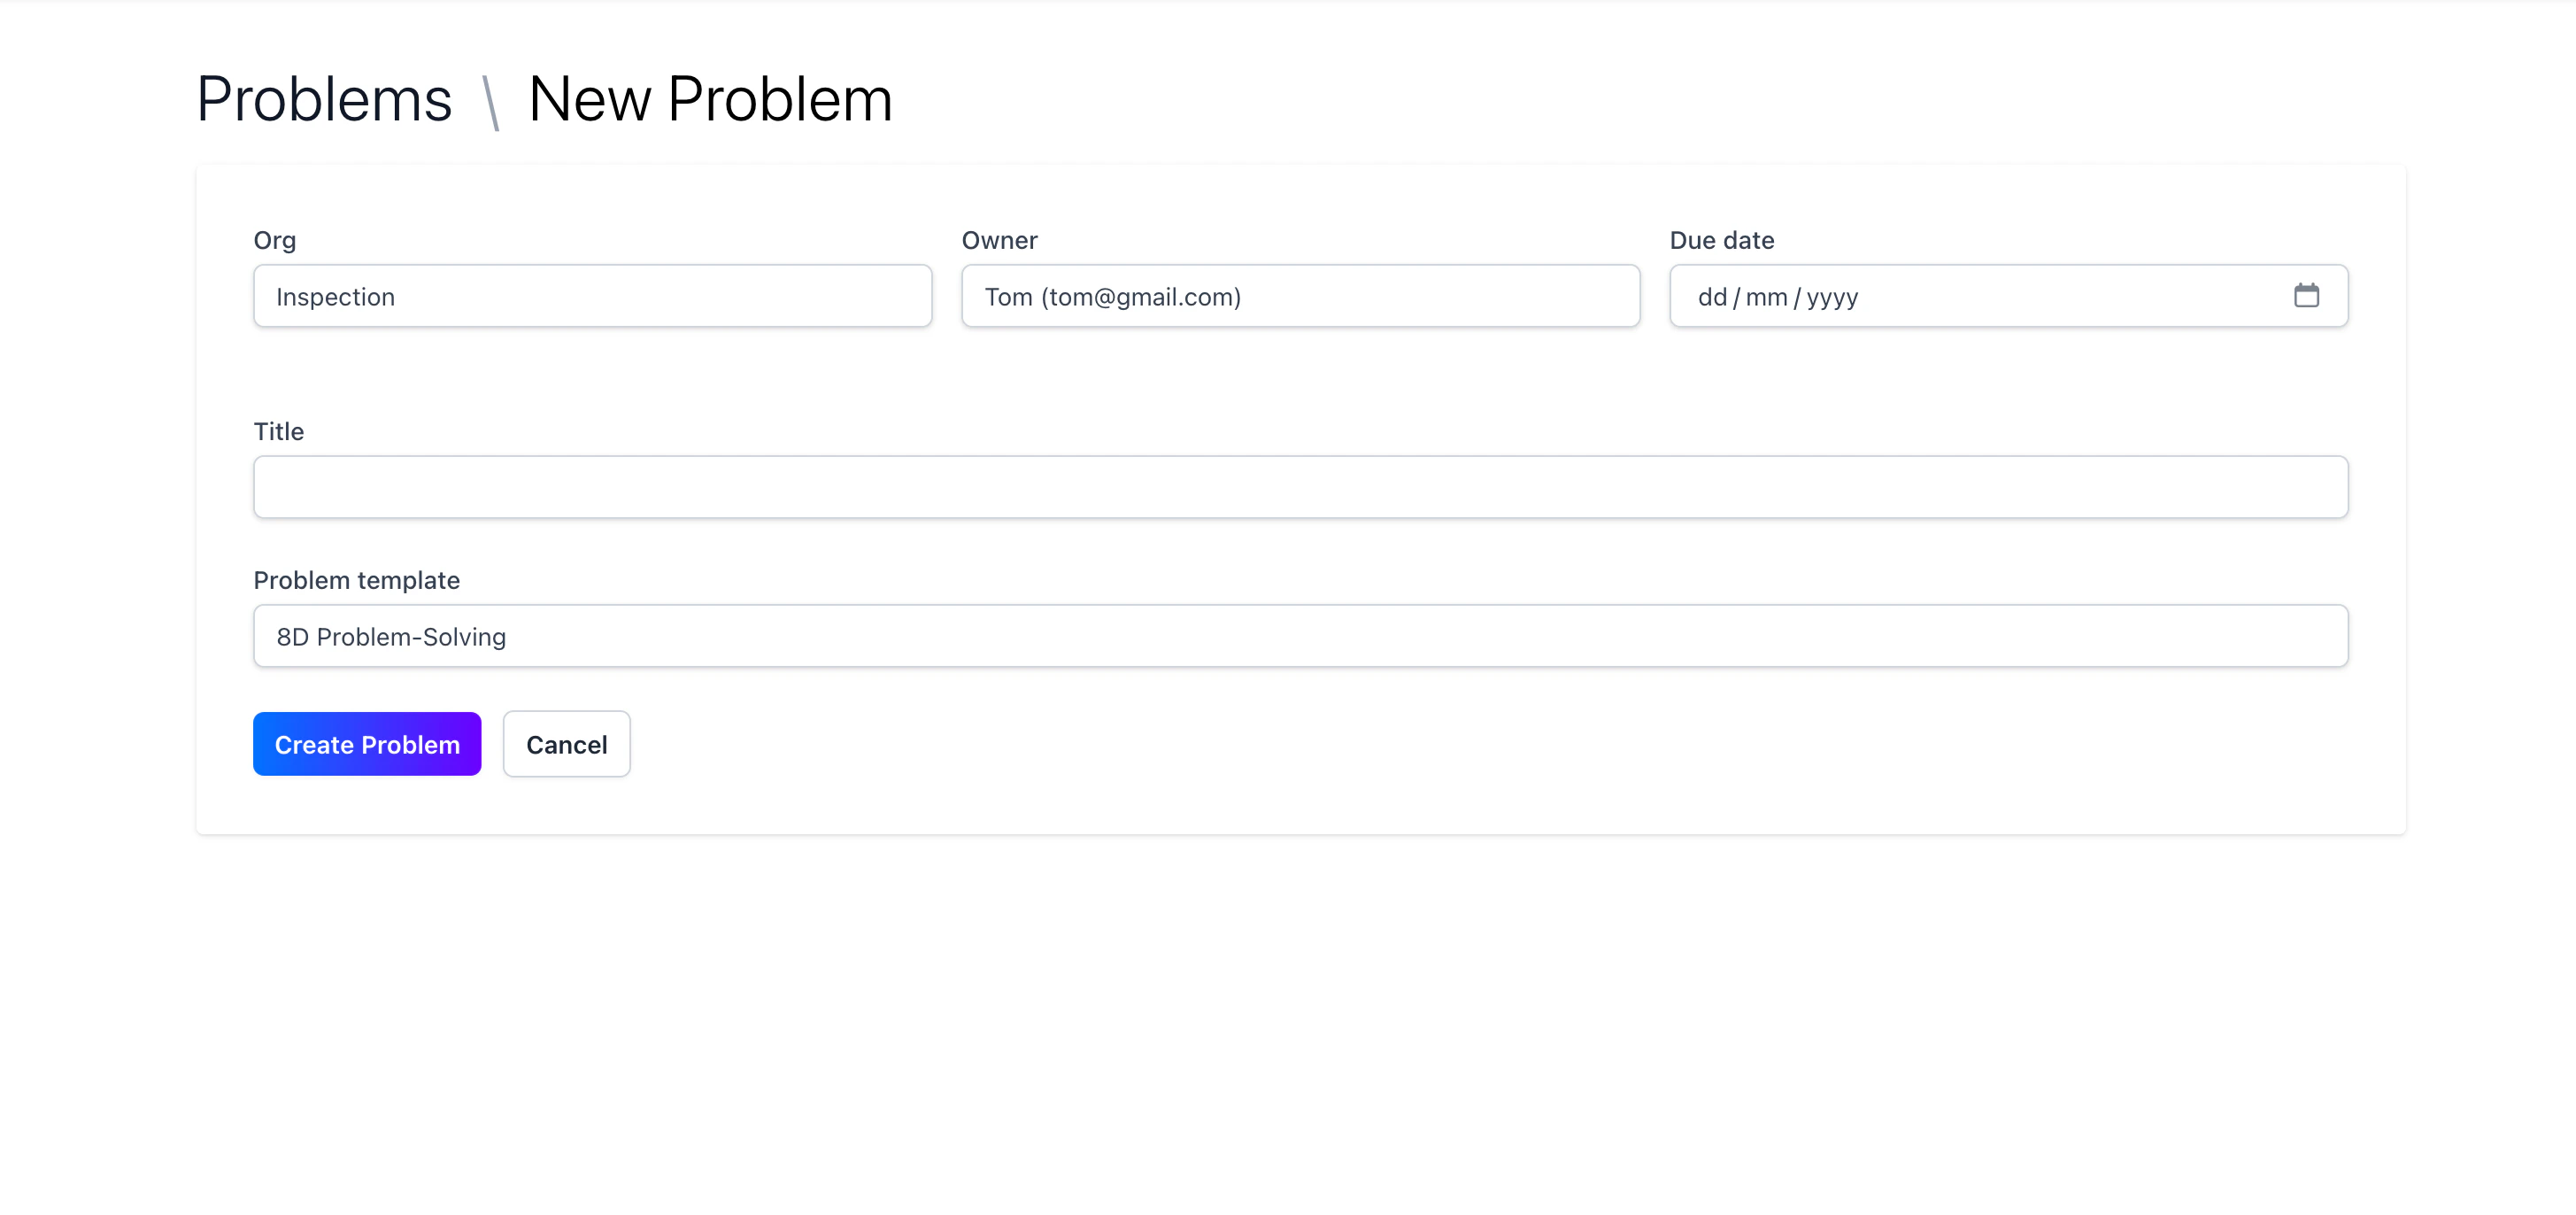This screenshot has height=1215, width=2576.
Task: Click the New Problem breadcrumb label
Action: [710, 98]
